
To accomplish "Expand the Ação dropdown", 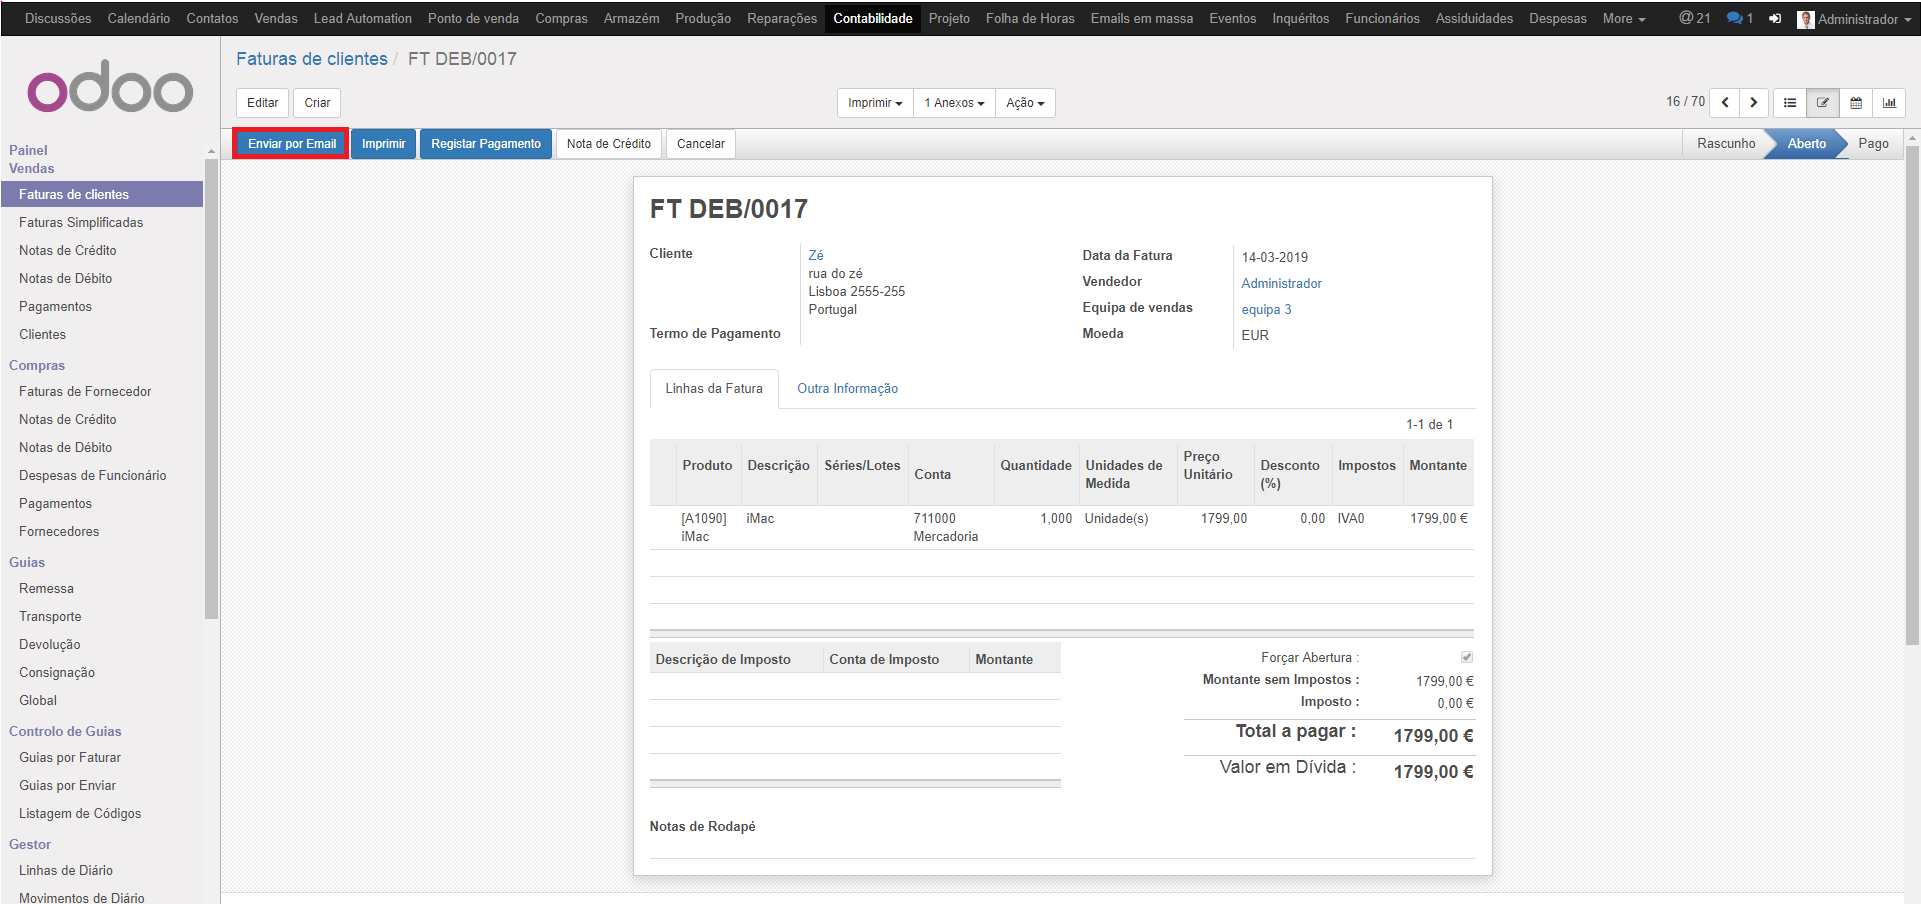I will tap(1025, 103).
